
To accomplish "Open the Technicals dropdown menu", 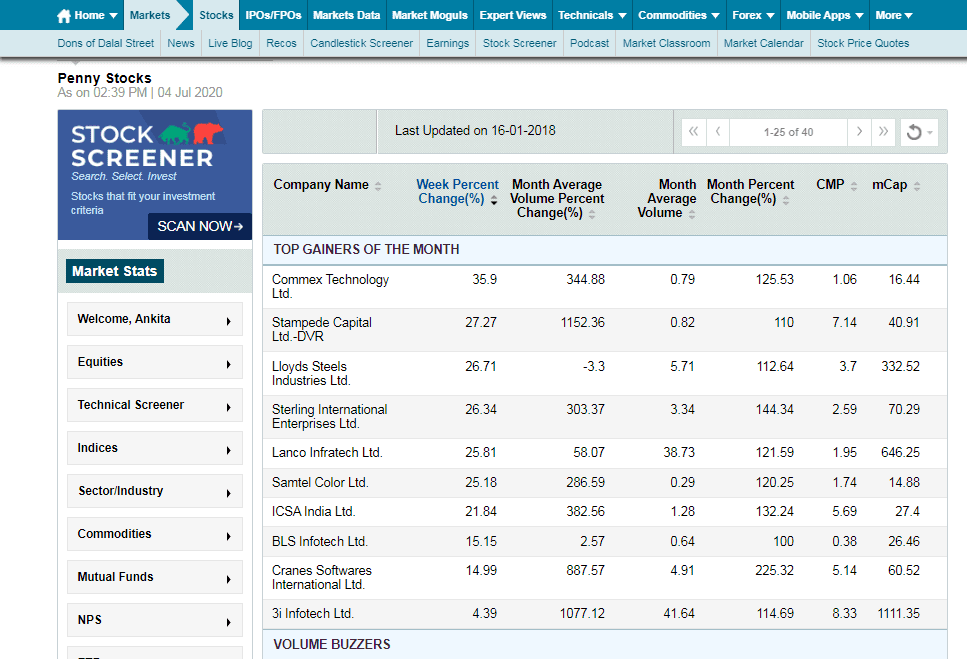I will pyautogui.click(x=591, y=15).
